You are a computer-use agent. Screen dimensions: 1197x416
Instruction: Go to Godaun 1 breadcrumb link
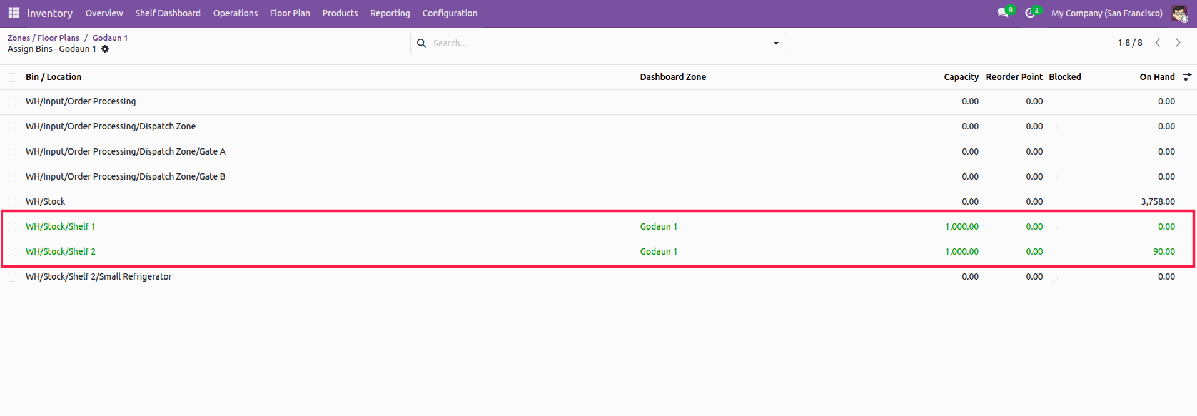(111, 37)
